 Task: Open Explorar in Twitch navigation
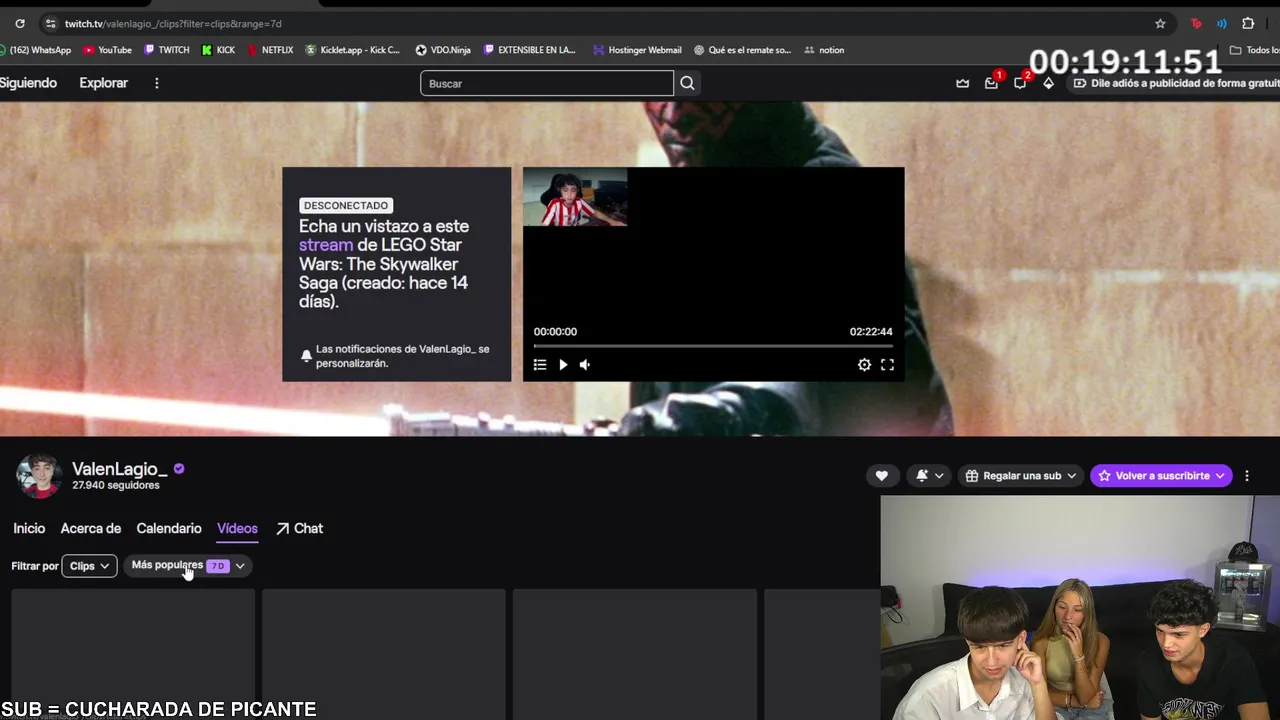(x=104, y=83)
